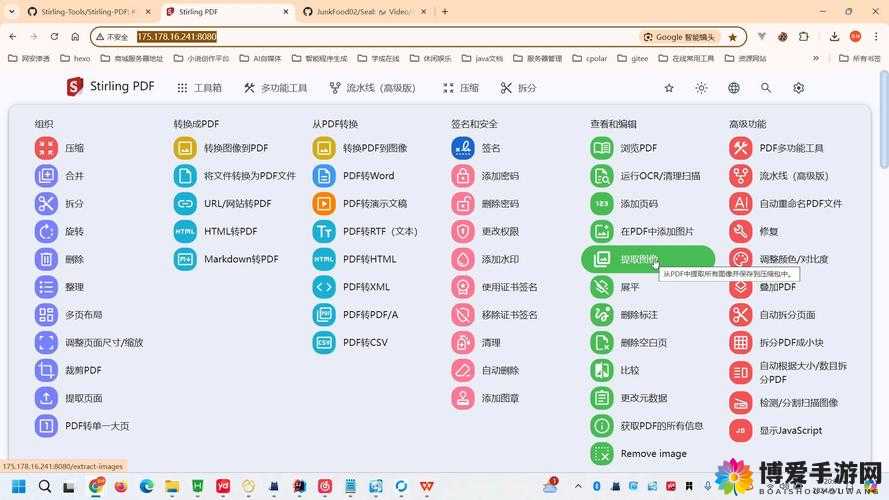Select the 拆分 scissors icon under 组织
The height and width of the screenshot is (500, 889).
[x=46, y=204]
